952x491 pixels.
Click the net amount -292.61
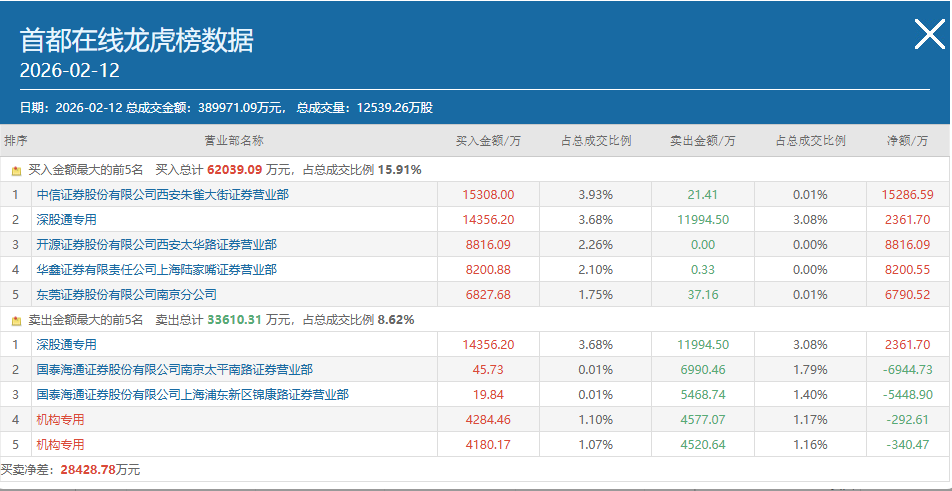(908, 419)
